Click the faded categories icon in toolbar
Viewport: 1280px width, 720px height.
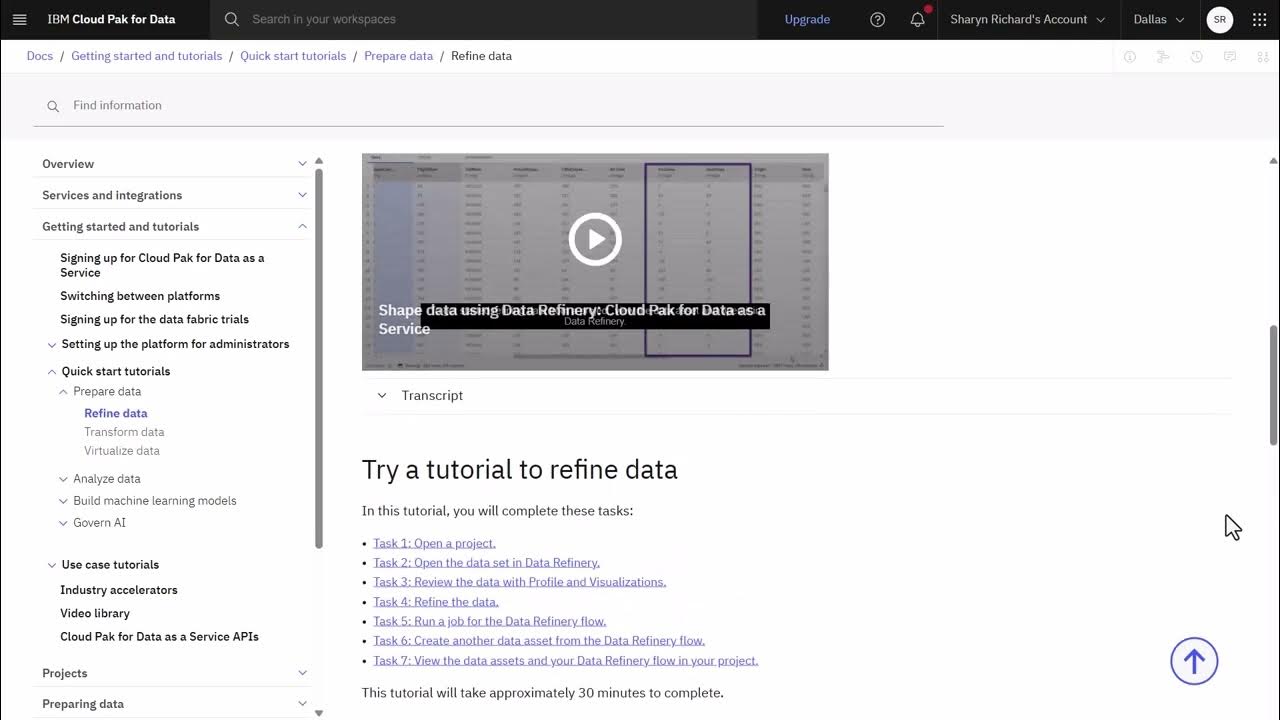[x=1263, y=57]
